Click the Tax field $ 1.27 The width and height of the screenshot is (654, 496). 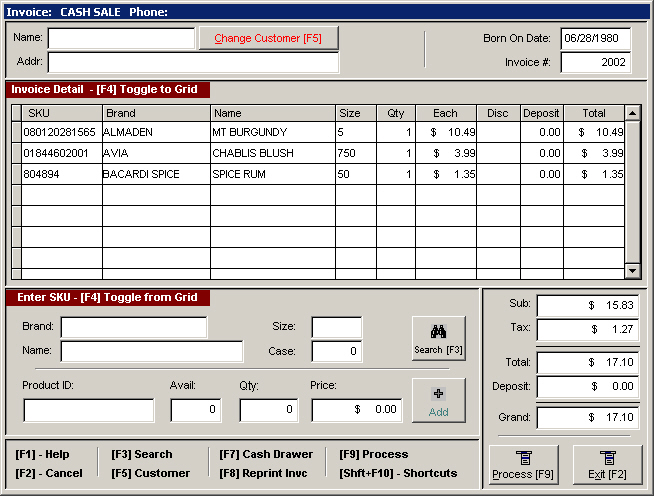pos(588,330)
